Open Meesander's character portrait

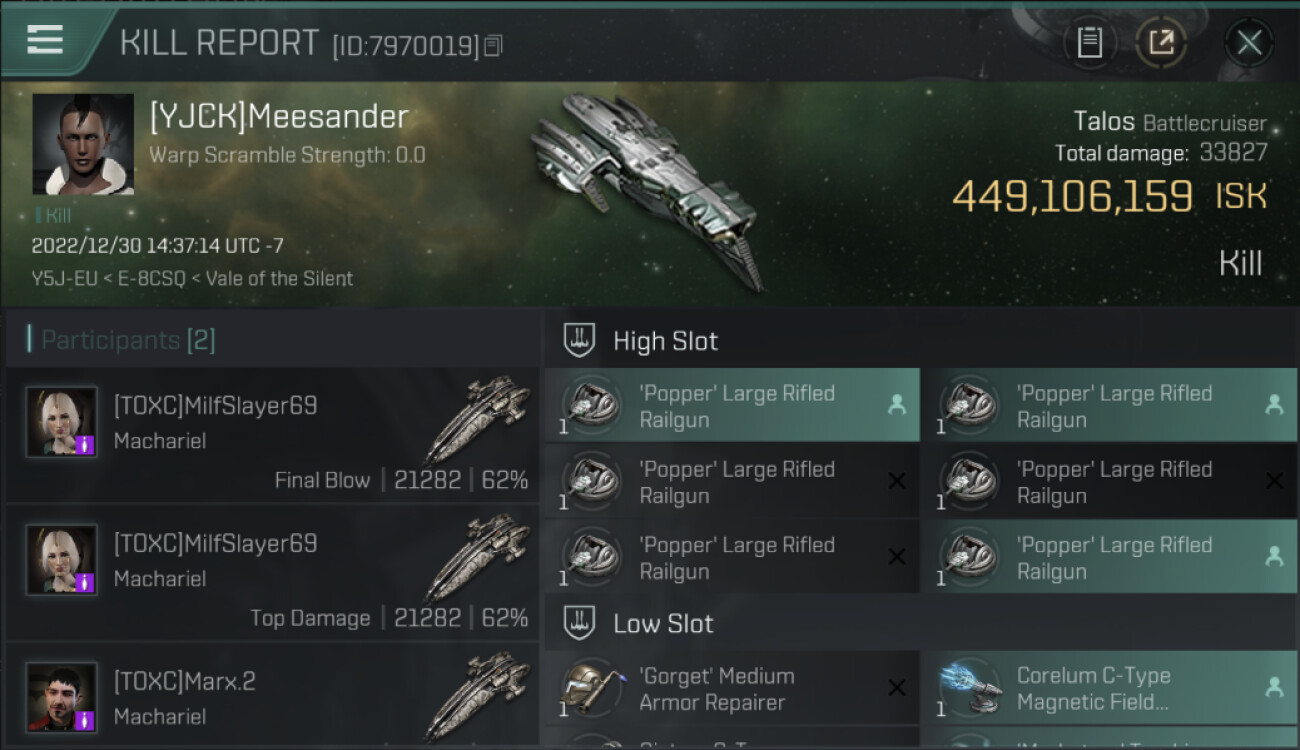83,144
